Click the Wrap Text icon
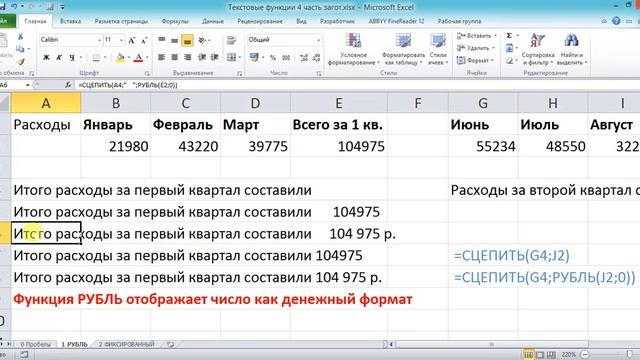The width and height of the screenshot is (640, 360). [231, 40]
